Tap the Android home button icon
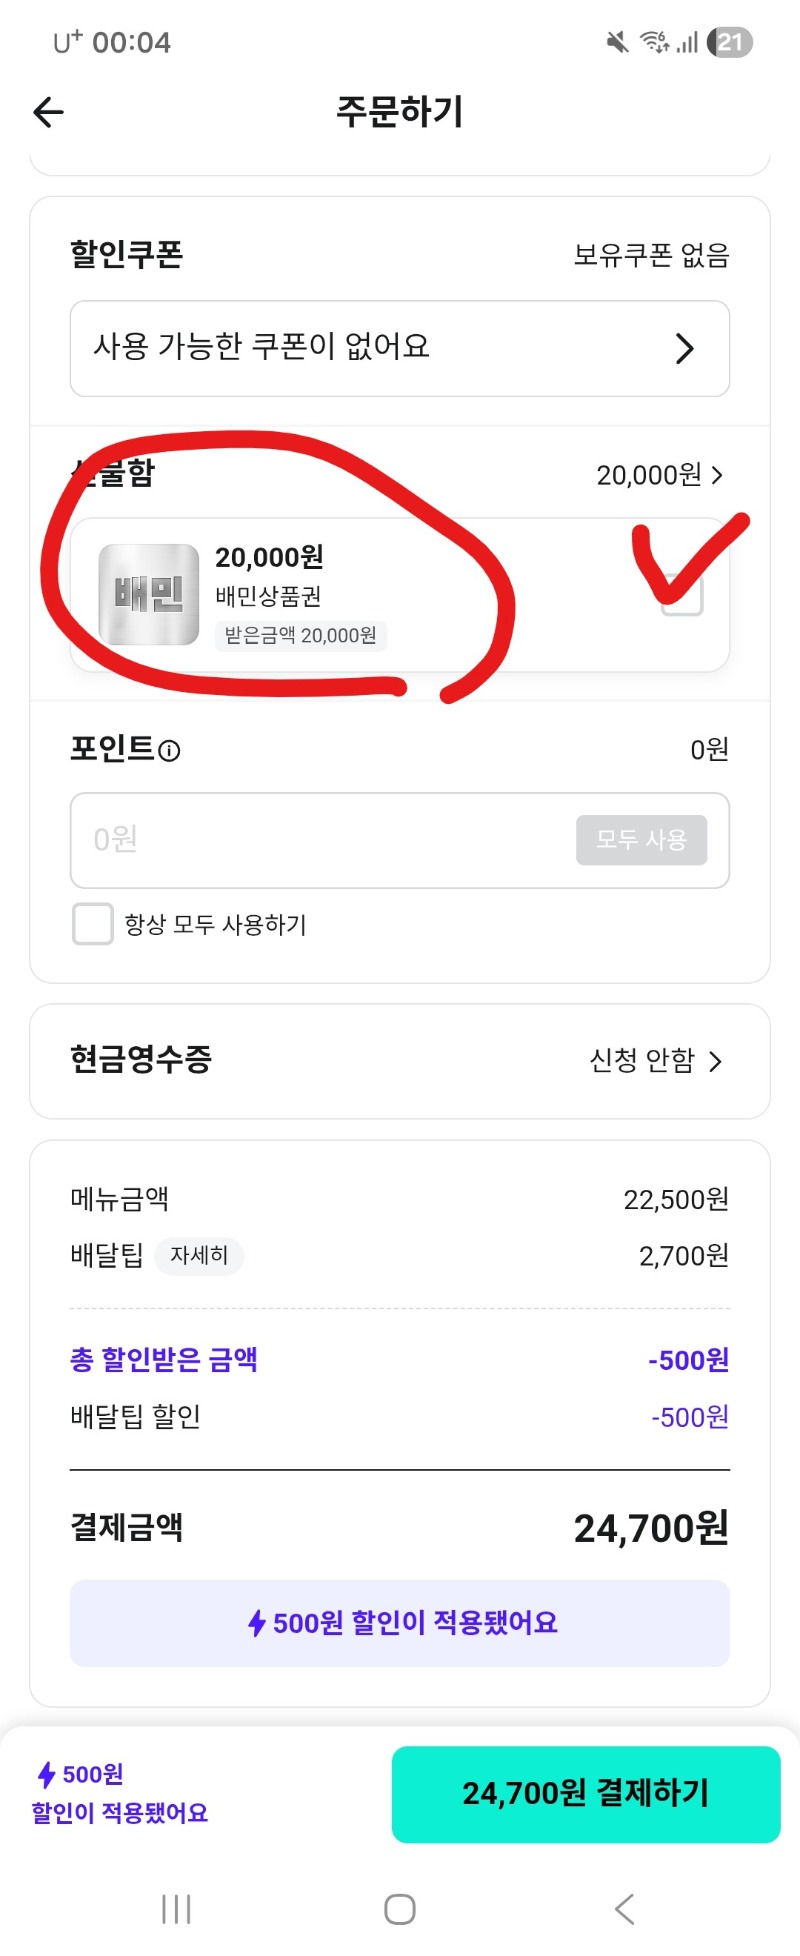Screen dimensions: 800x1956 point(400,1909)
